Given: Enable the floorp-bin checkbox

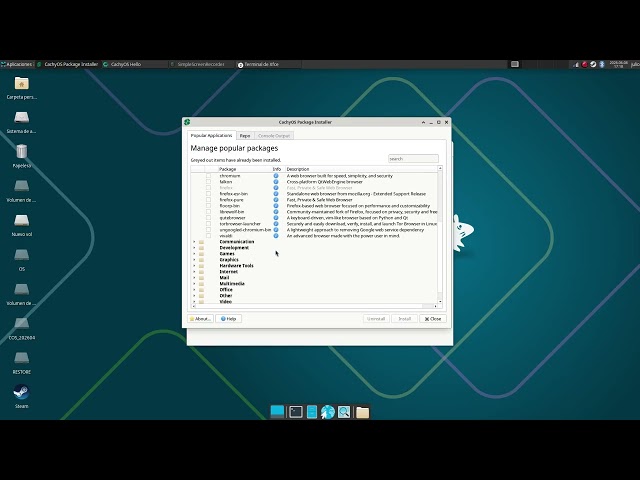Looking at the screenshot, I should point(209,206).
